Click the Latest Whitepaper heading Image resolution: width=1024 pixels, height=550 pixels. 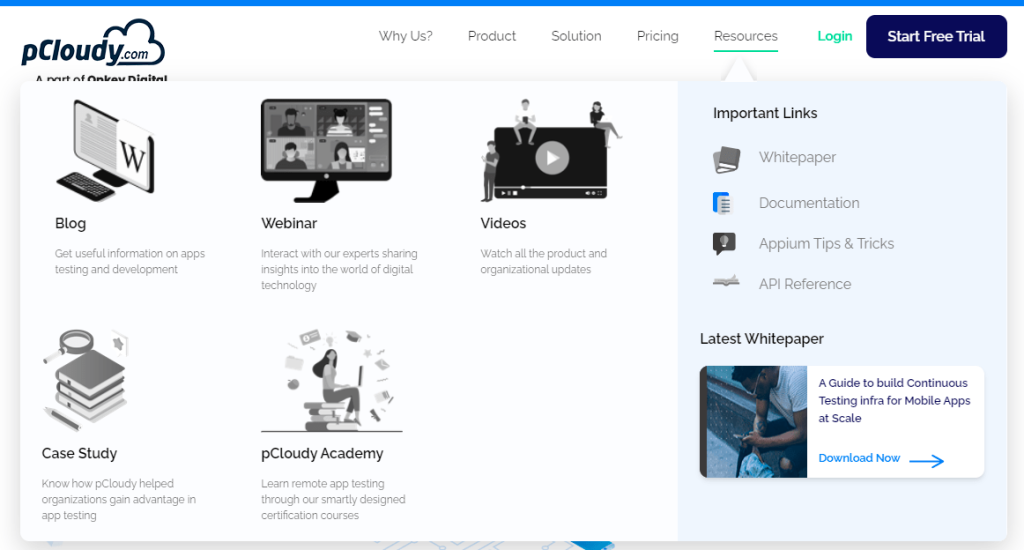(761, 339)
